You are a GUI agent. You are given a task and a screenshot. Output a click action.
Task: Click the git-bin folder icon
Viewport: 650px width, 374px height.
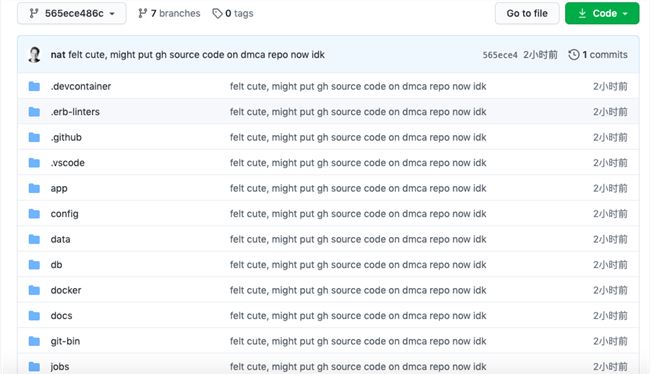(34, 341)
